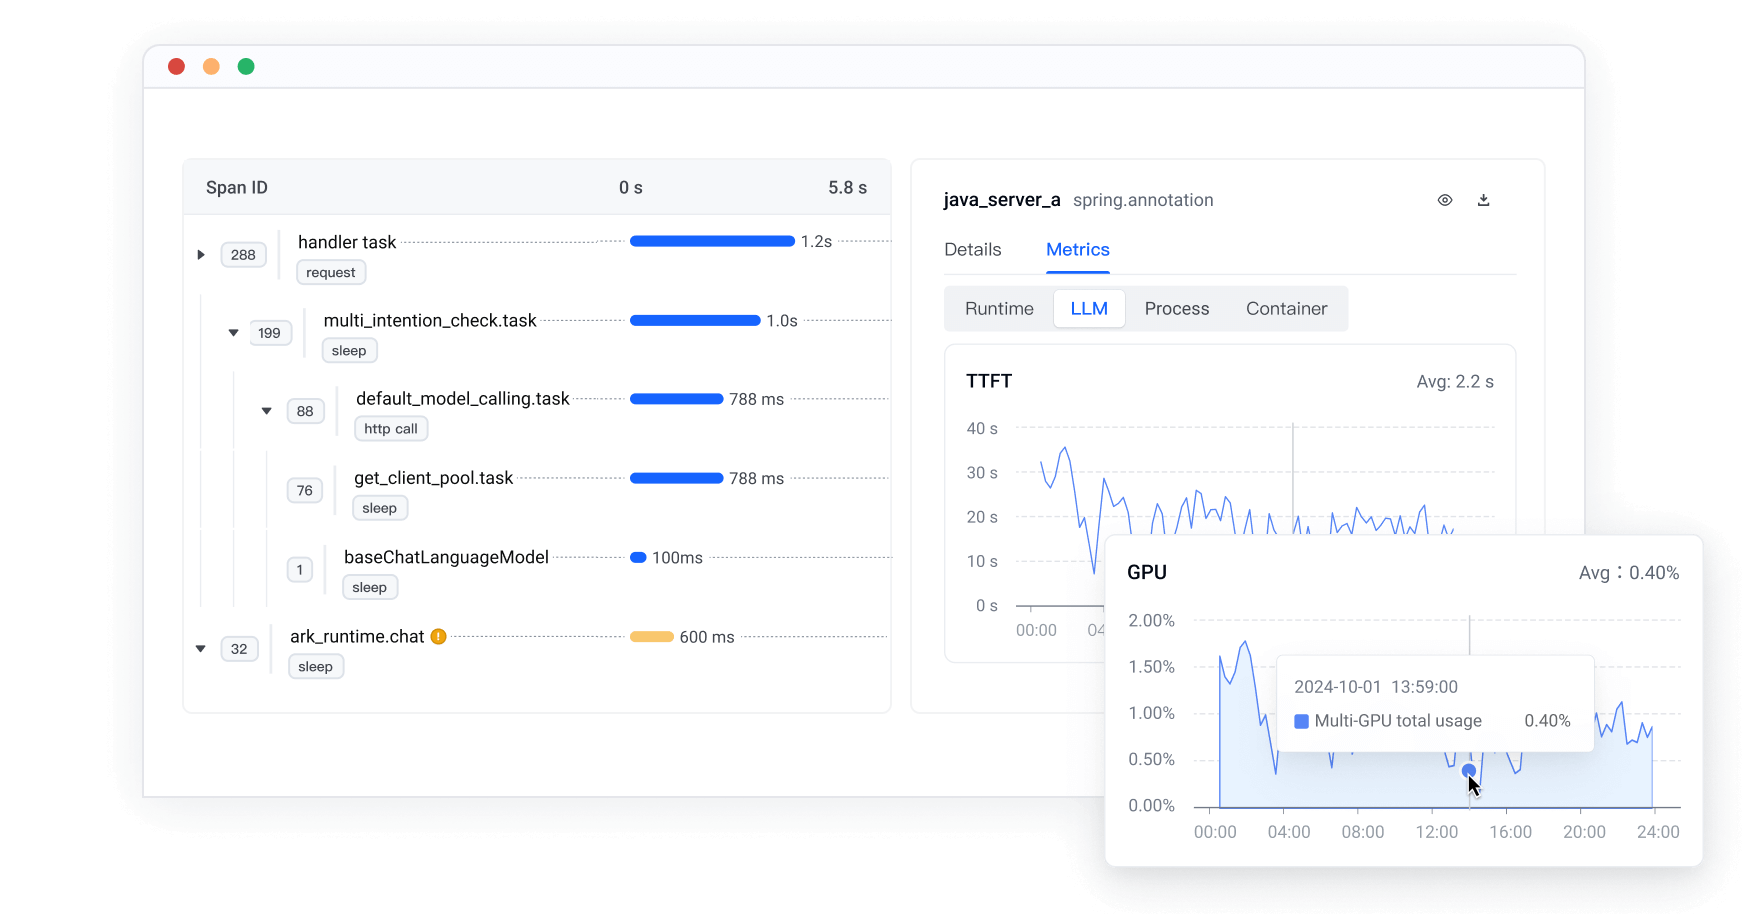1744x914 pixels.
Task: Click the span ID 288 badge
Action: click(243, 255)
